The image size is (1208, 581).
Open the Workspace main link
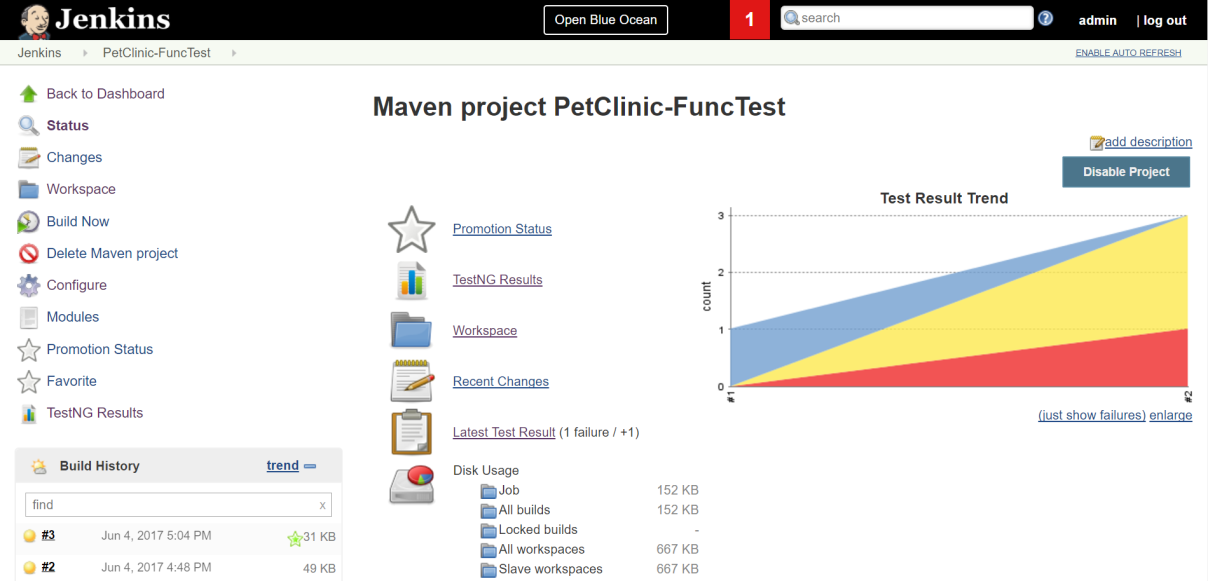click(x=485, y=331)
